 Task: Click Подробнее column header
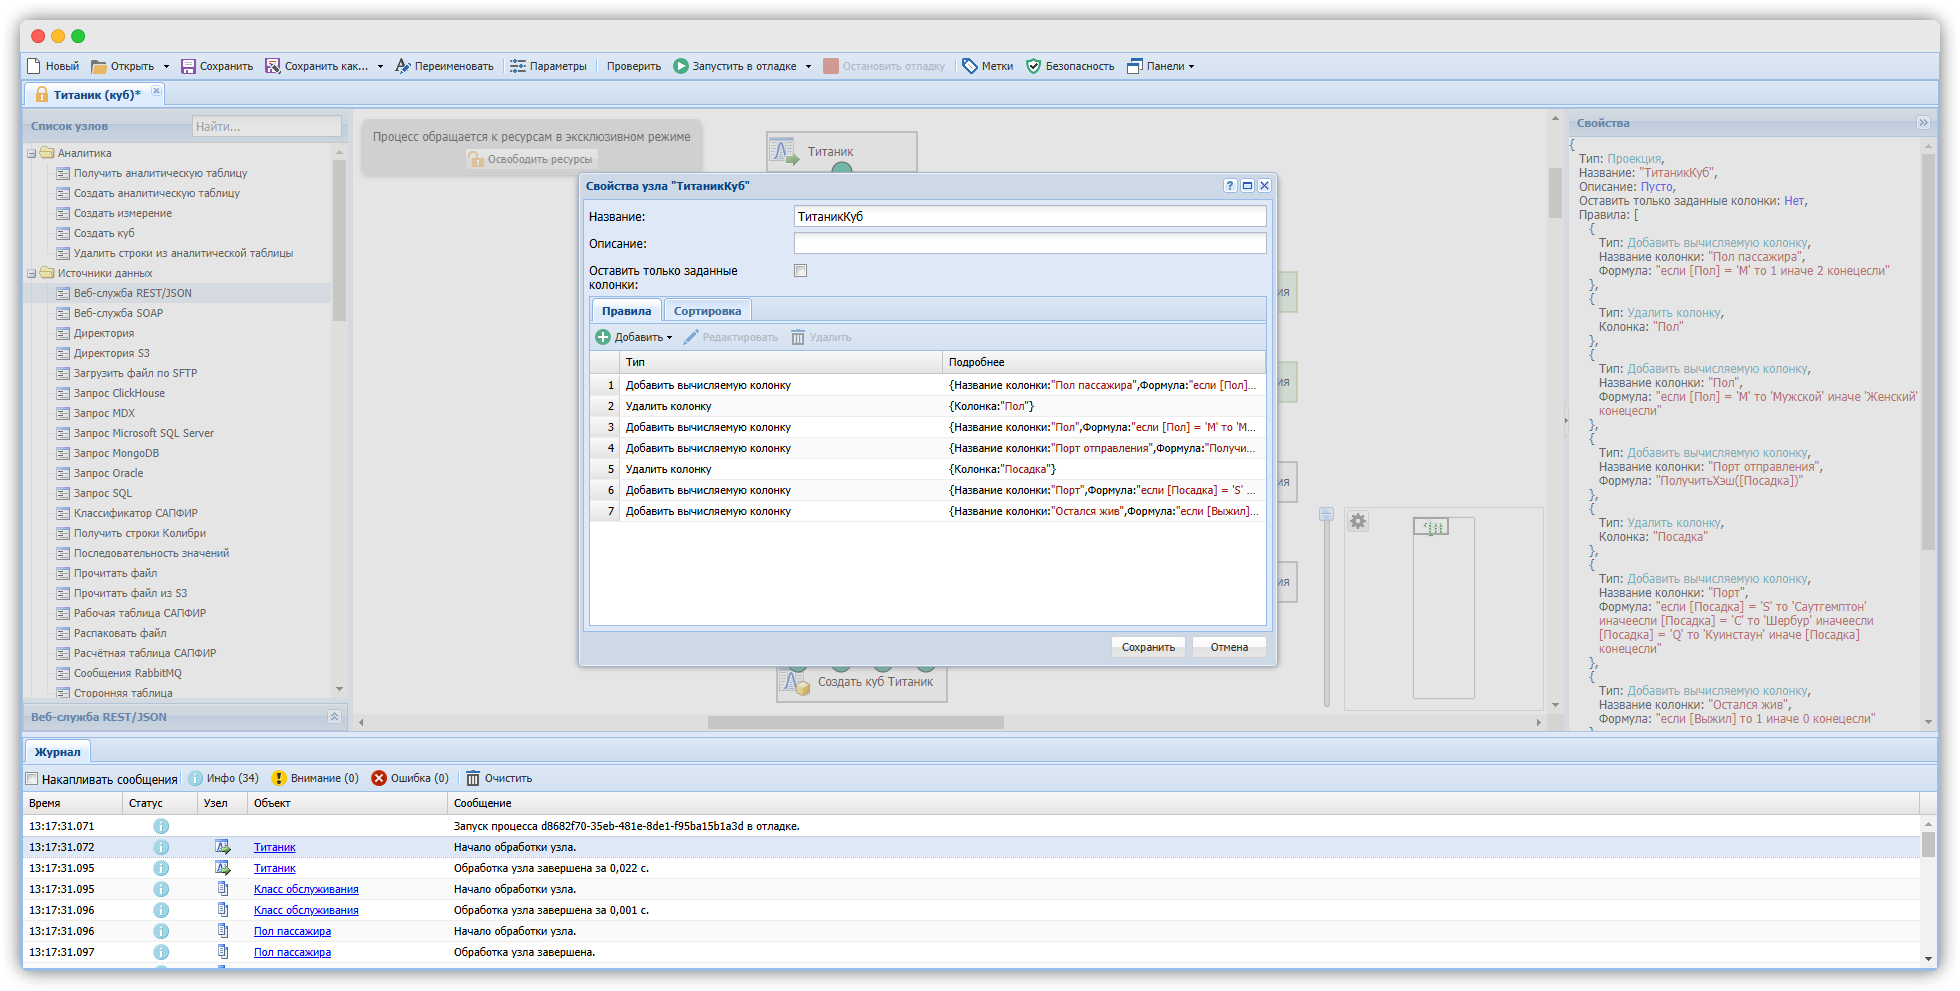(x=1104, y=362)
